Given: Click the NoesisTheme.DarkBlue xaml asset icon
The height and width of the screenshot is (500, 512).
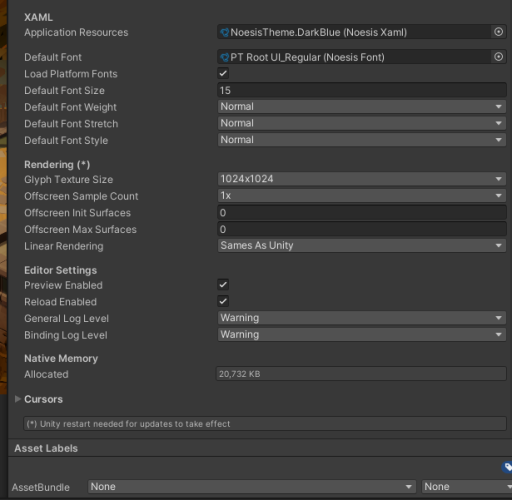Looking at the screenshot, I should pyautogui.click(x=225, y=32).
